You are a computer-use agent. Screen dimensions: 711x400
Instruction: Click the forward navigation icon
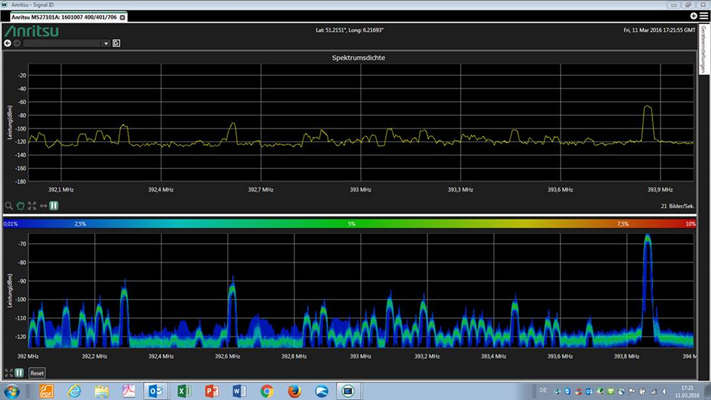[17, 43]
